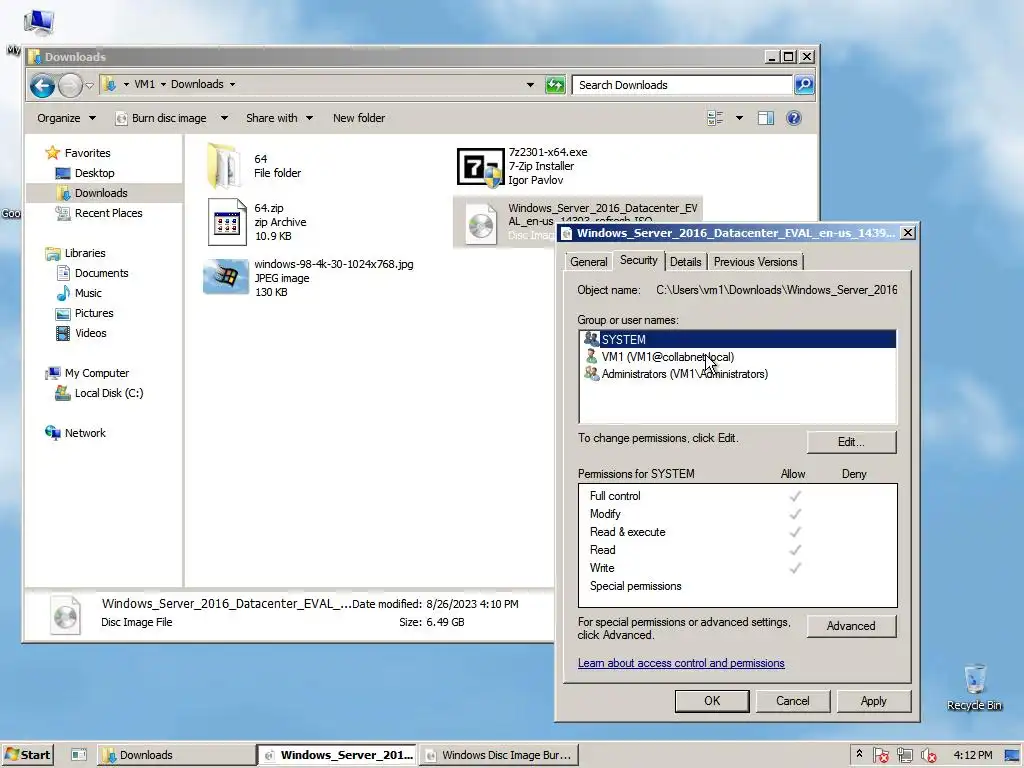Open the Recycle Bin desktop icon
The width and height of the screenshot is (1024, 768).
pyautogui.click(x=974, y=687)
